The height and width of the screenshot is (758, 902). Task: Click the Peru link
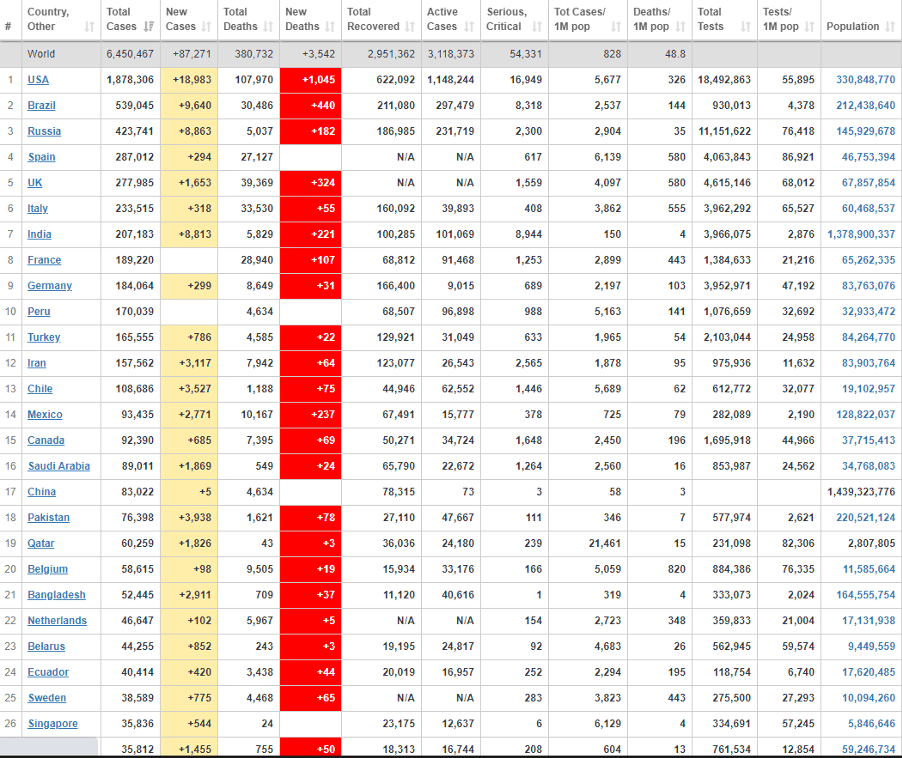click(x=39, y=312)
